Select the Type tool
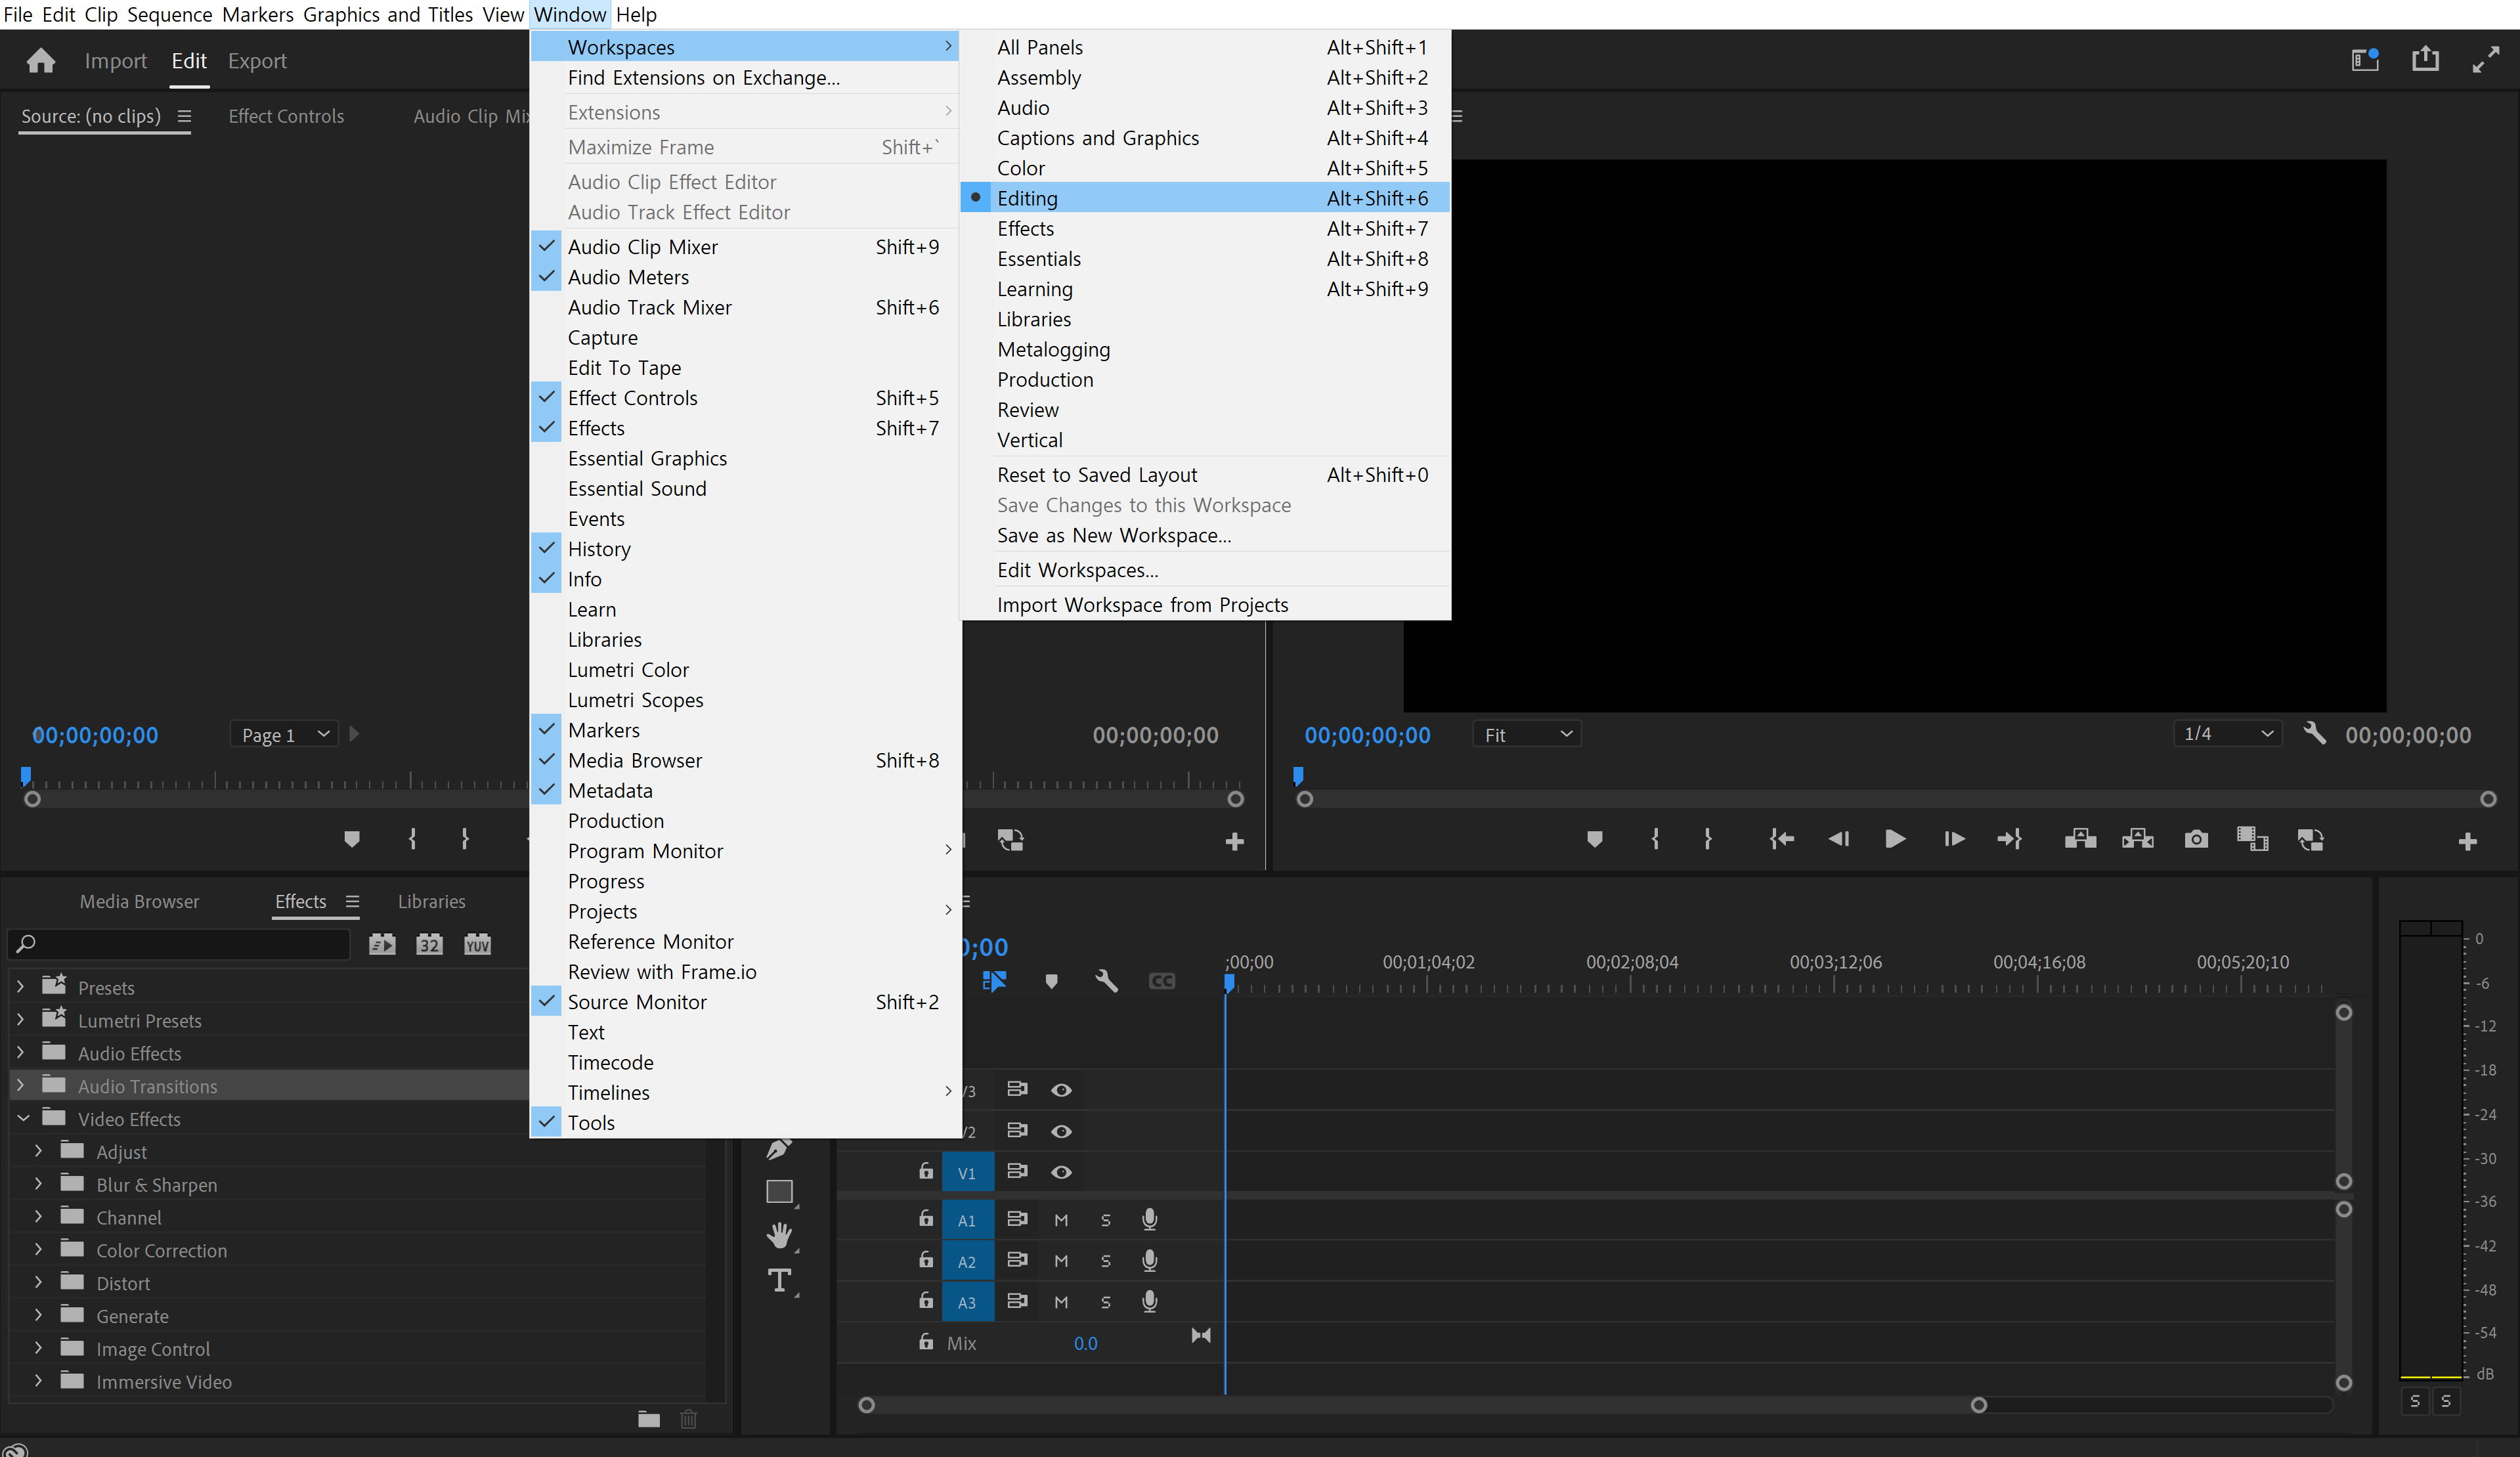This screenshot has height=1457, width=2520. tap(779, 1281)
